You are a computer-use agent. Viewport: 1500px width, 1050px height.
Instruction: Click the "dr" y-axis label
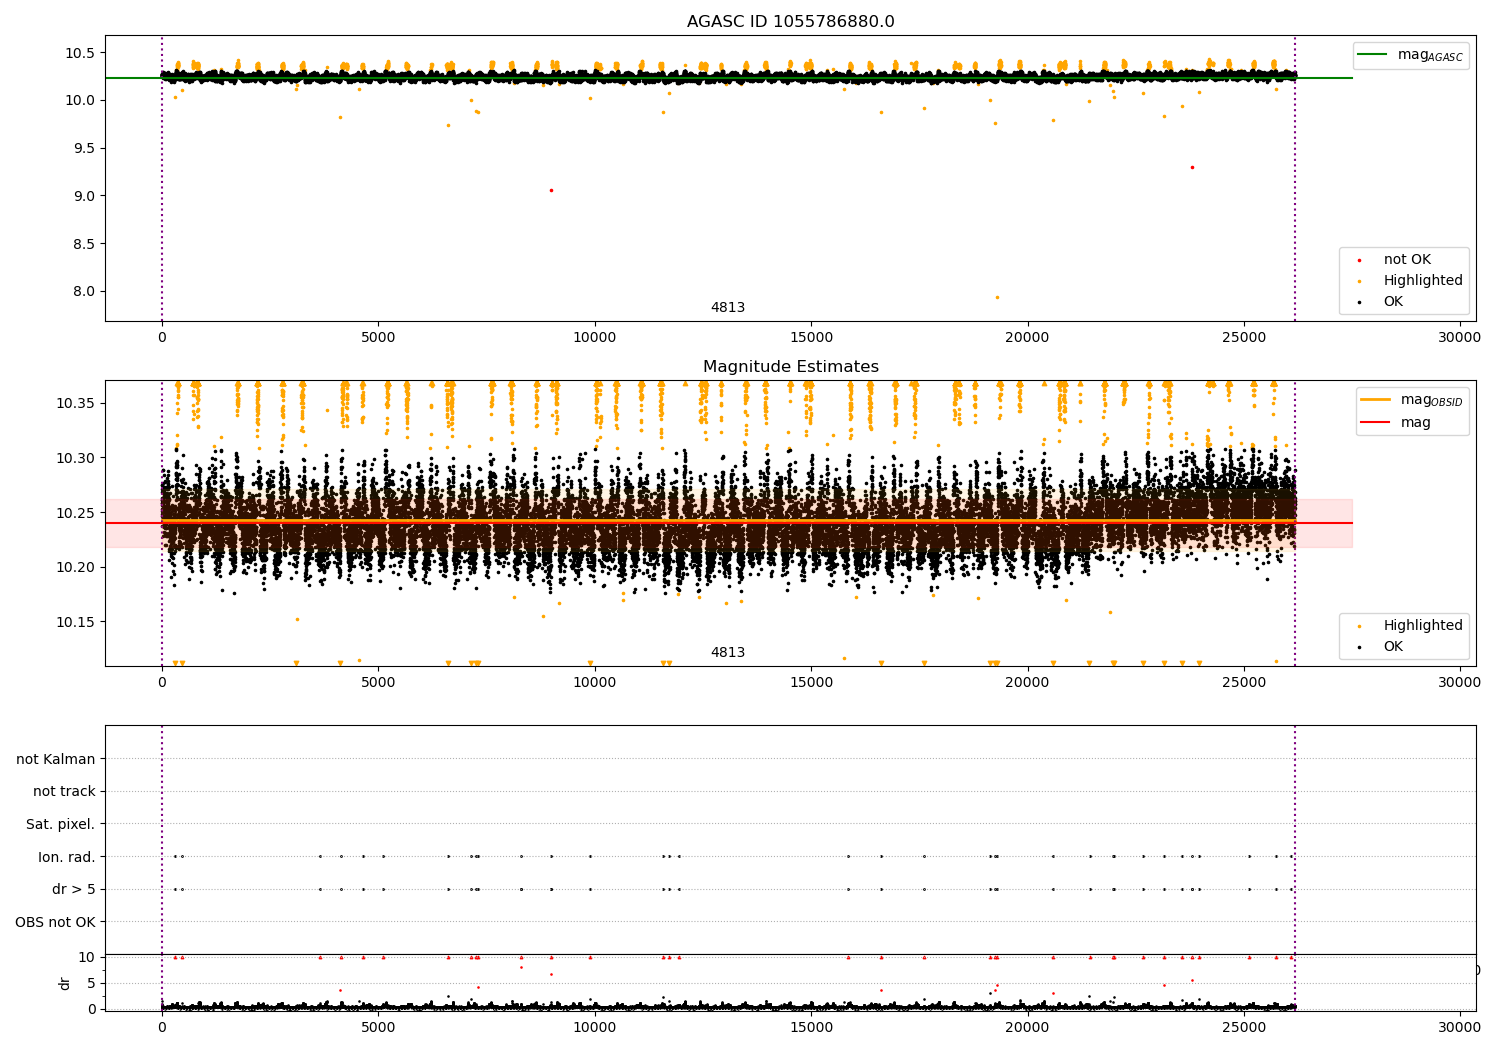(x=65, y=983)
